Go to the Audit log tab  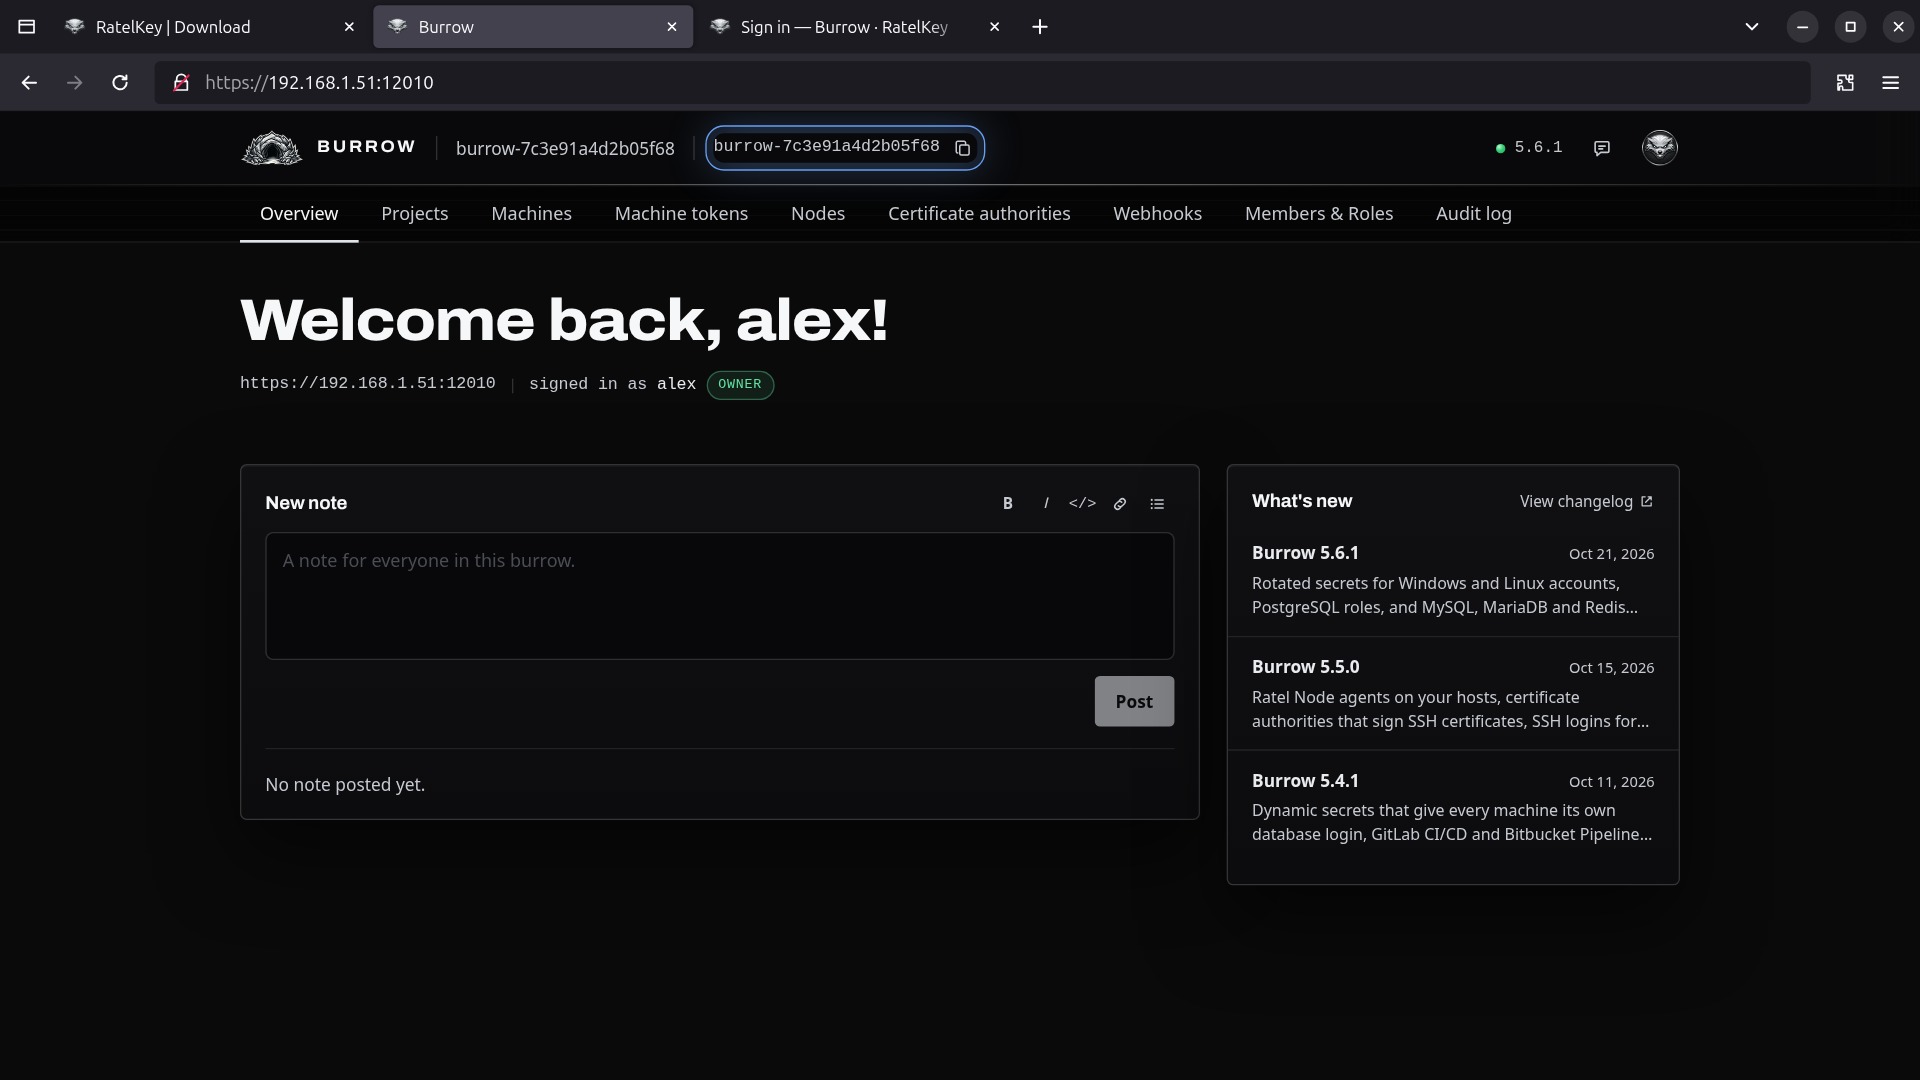[x=1473, y=214]
